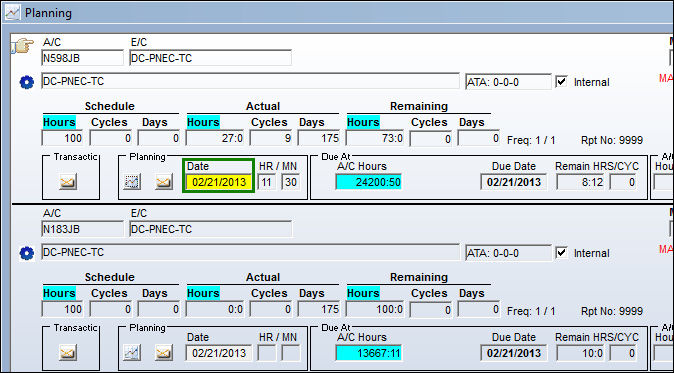Click description field DC-PNEC-TC in N183JB record
Image resolution: width=674 pixels, height=373 pixels.
tap(251, 252)
